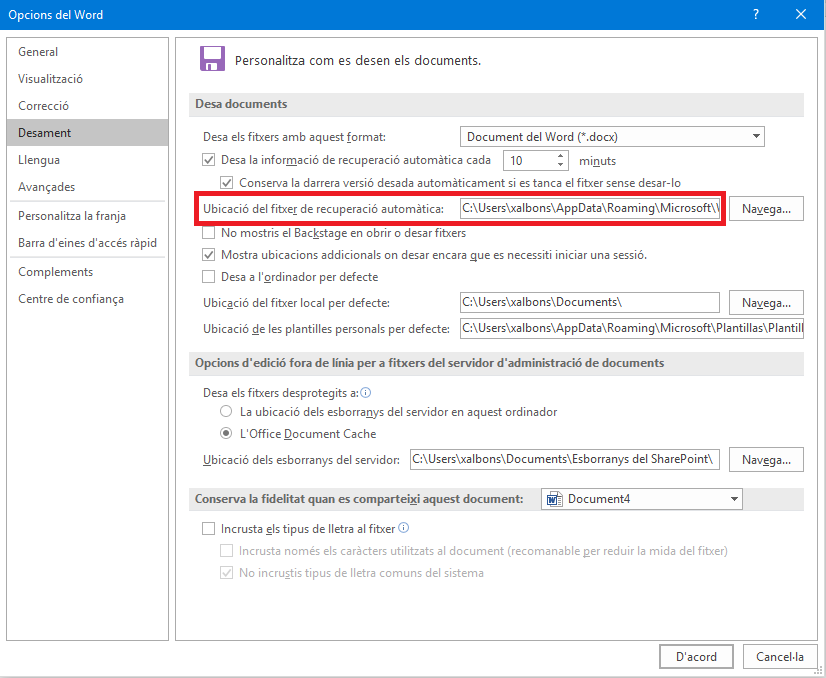Screen dimensions: 826x678
Task: Switch to the 'Correcció' category
Action: [x=43, y=106]
